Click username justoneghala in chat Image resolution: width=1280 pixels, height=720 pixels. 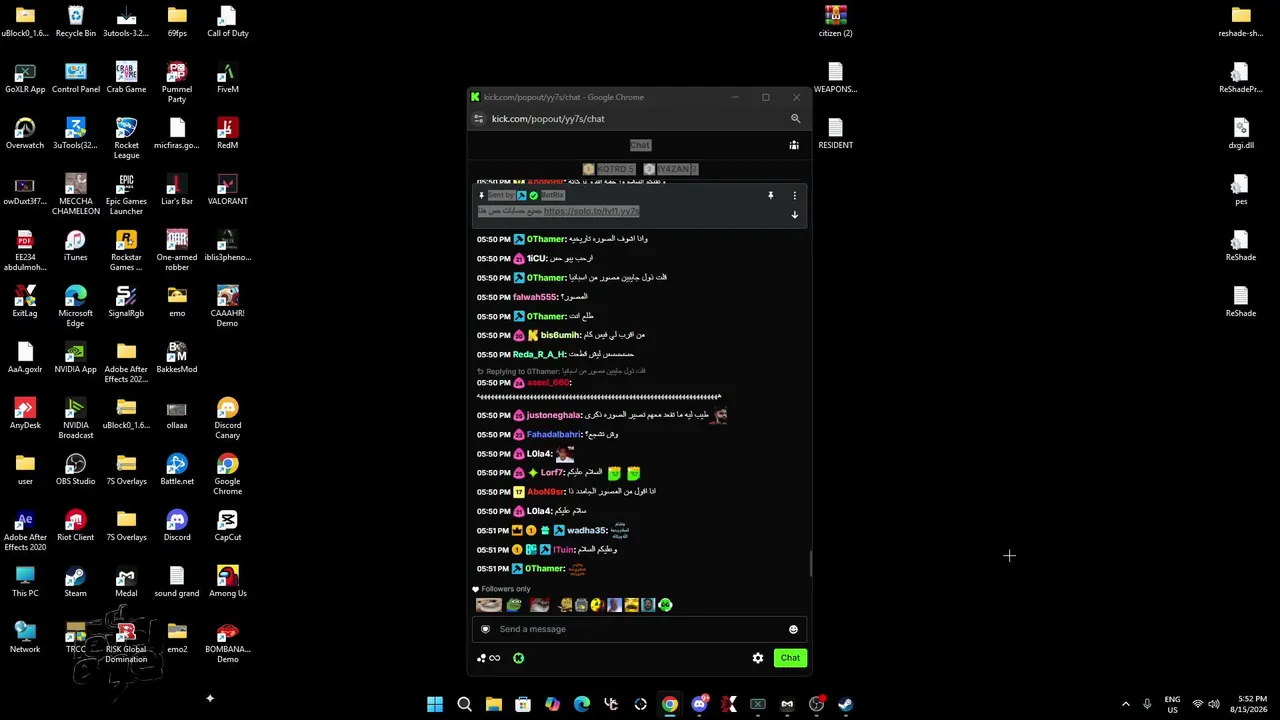554,415
